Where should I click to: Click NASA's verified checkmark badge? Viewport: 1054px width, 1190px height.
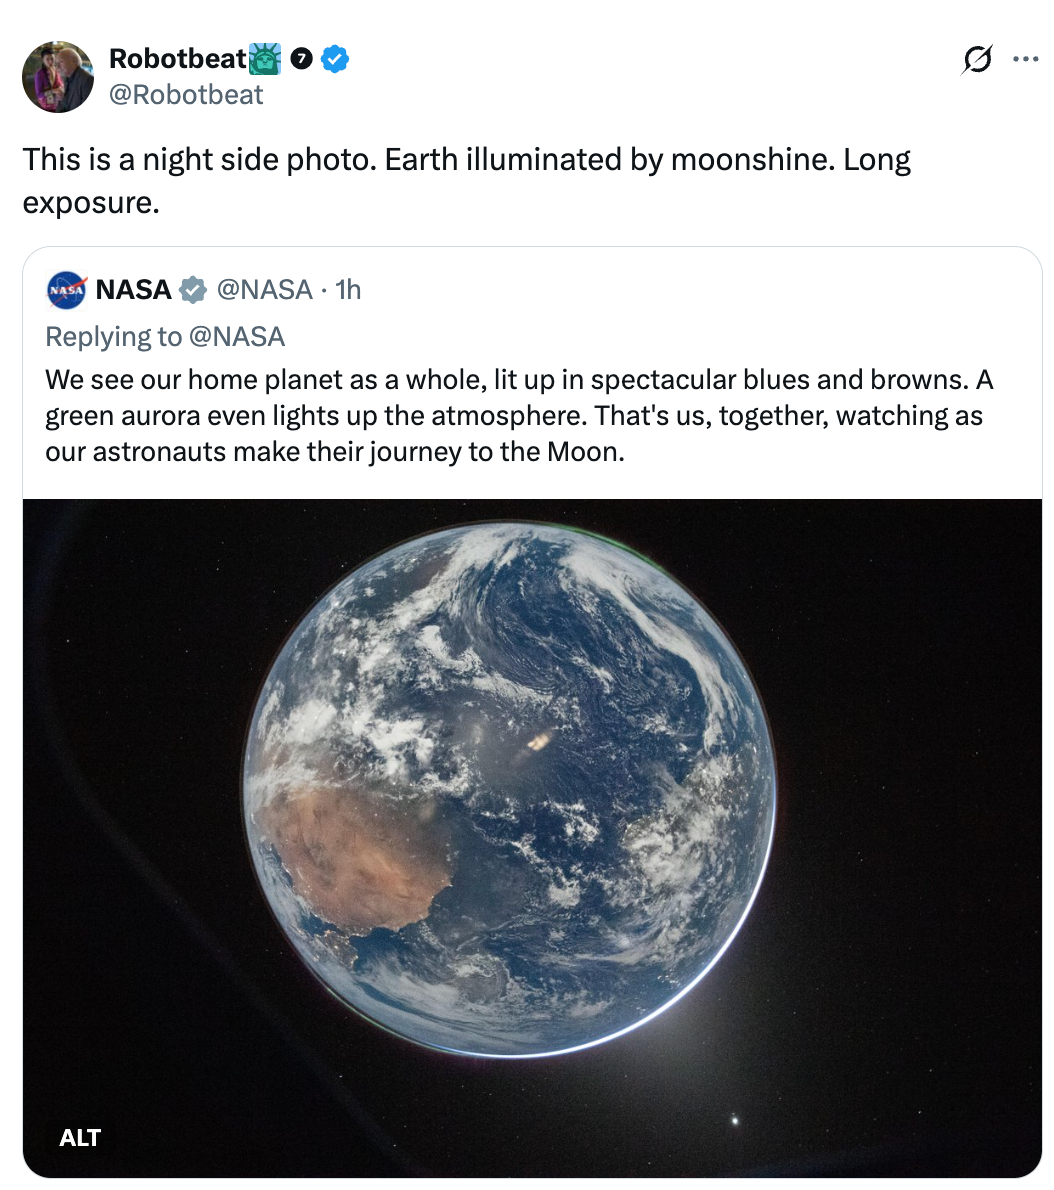[x=191, y=290]
